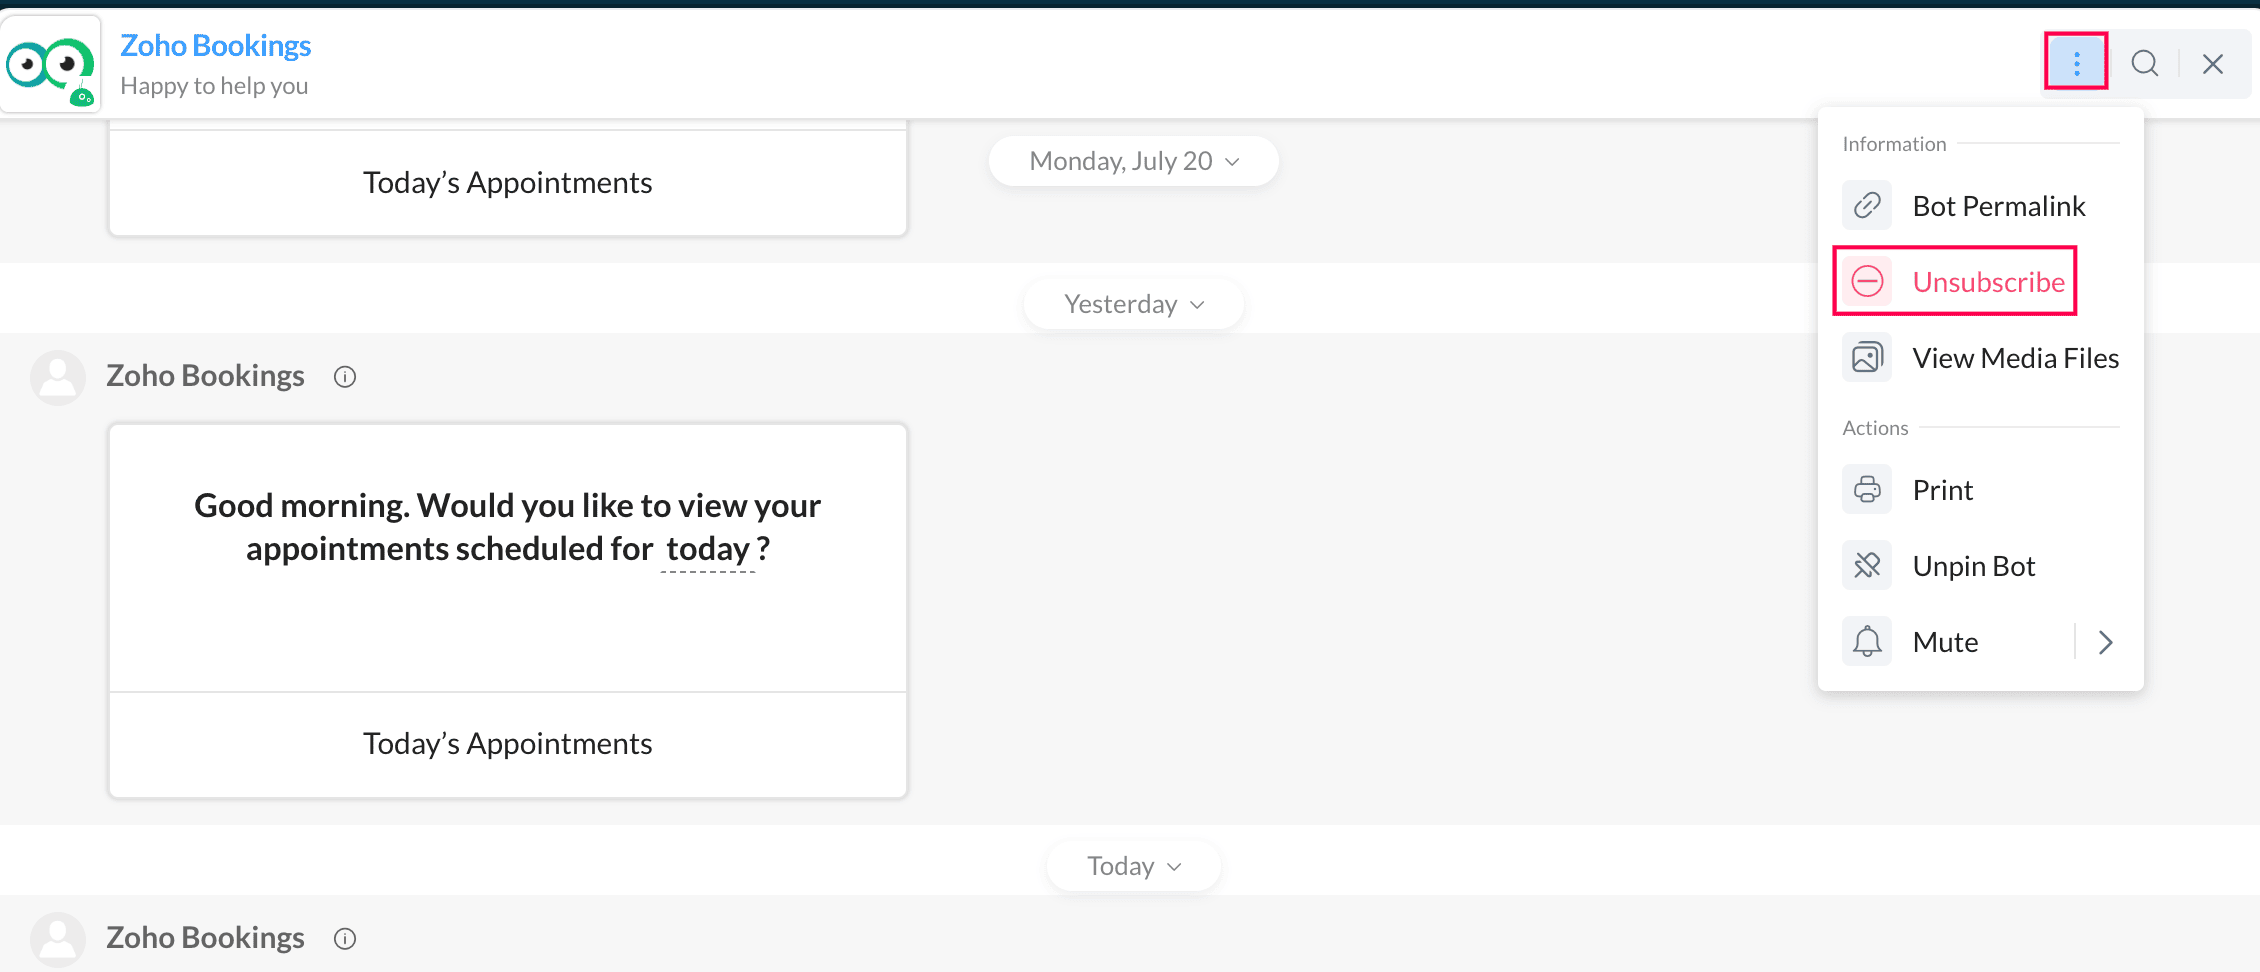The width and height of the screenshot is (2260, 972).
Task: Expand the Yesterday date dropdown
Action: (1133, 304)
